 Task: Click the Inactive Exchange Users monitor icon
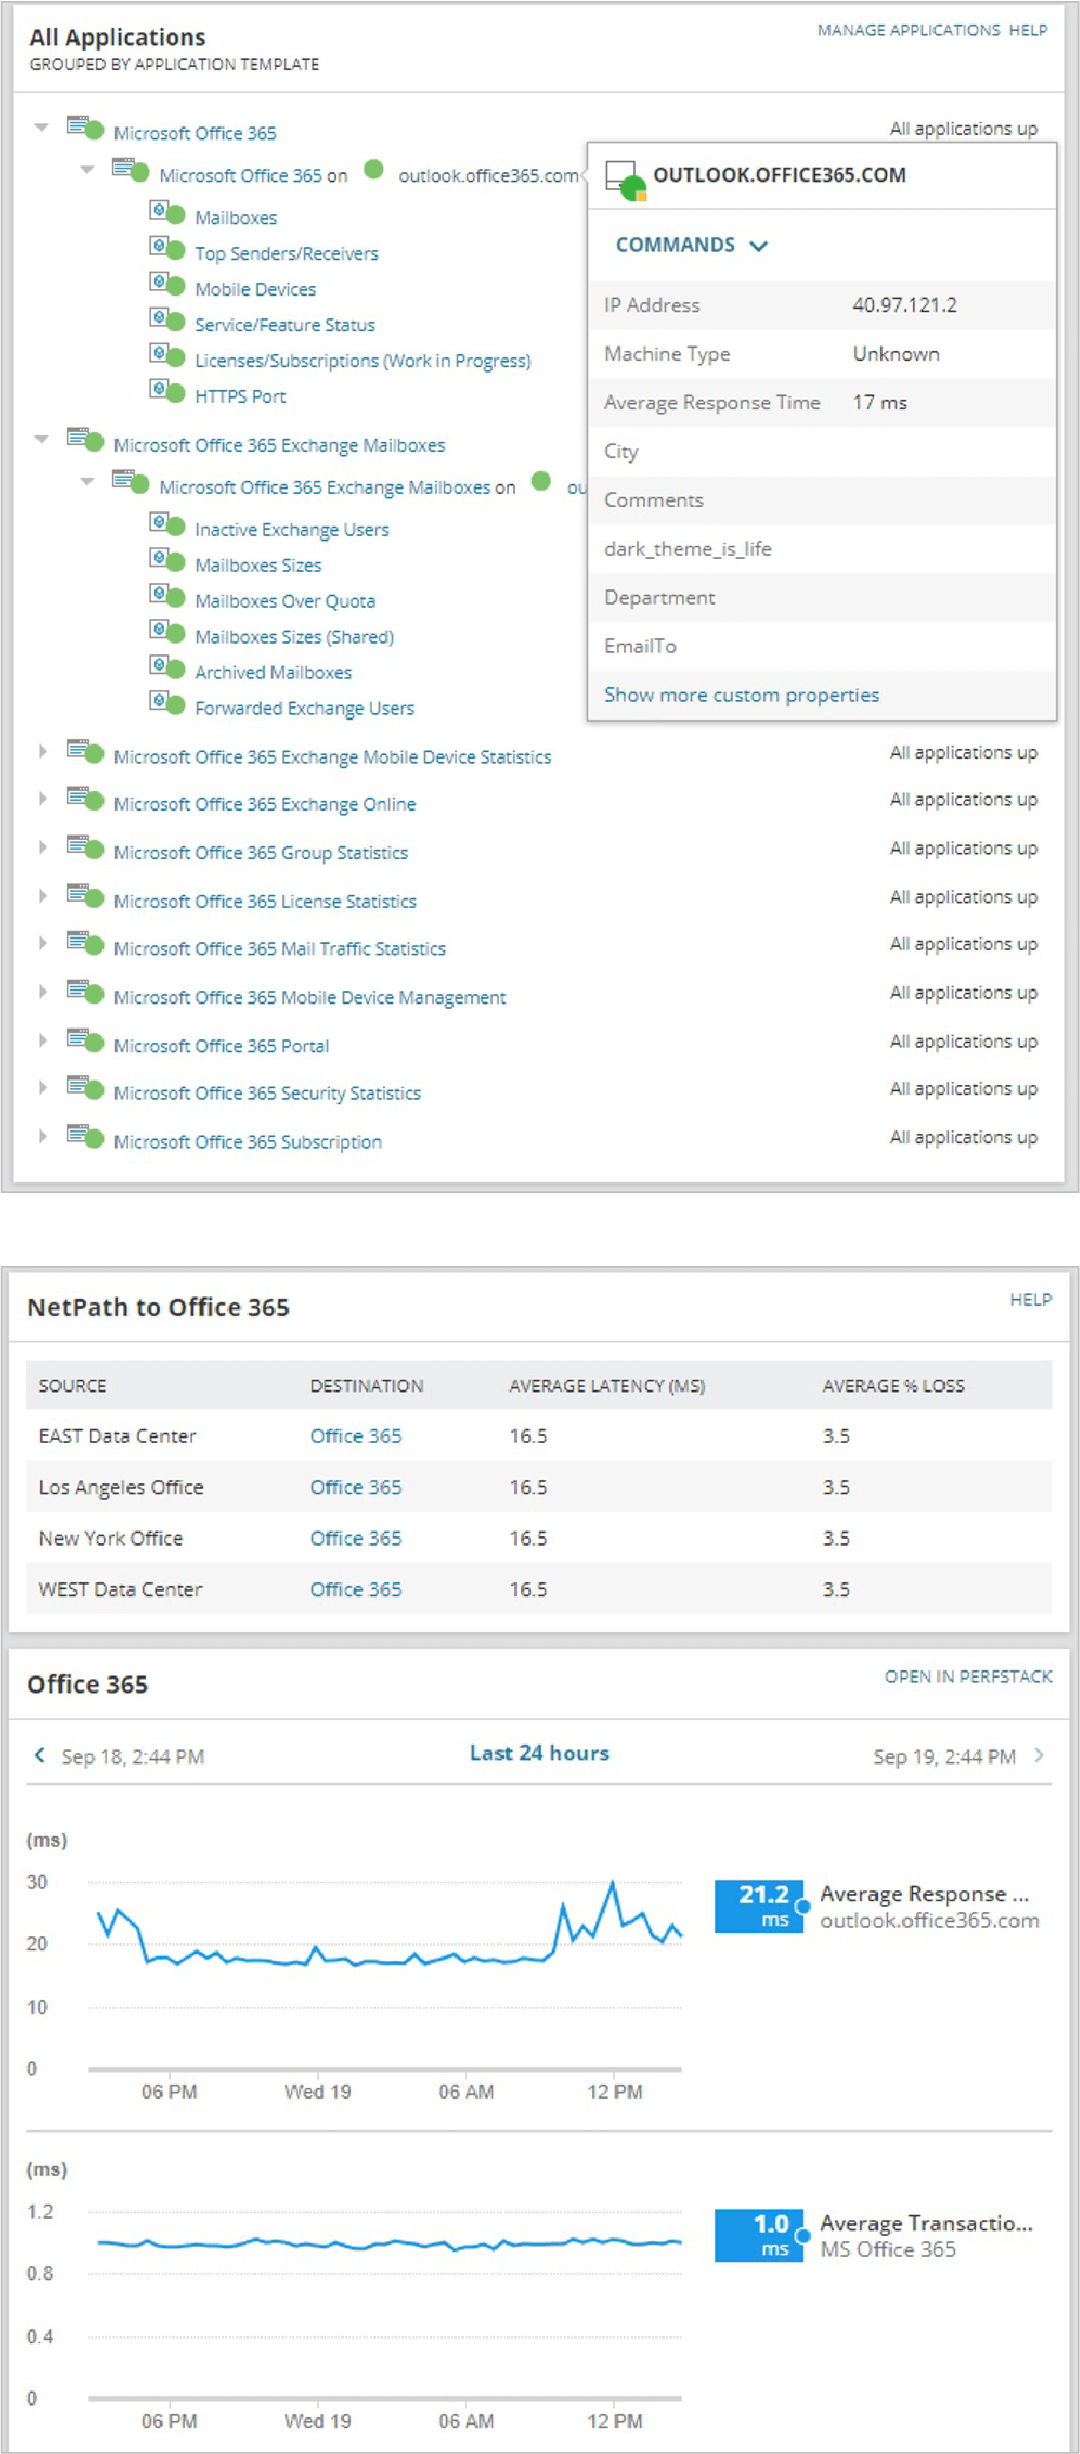click(x=167, y=524)
